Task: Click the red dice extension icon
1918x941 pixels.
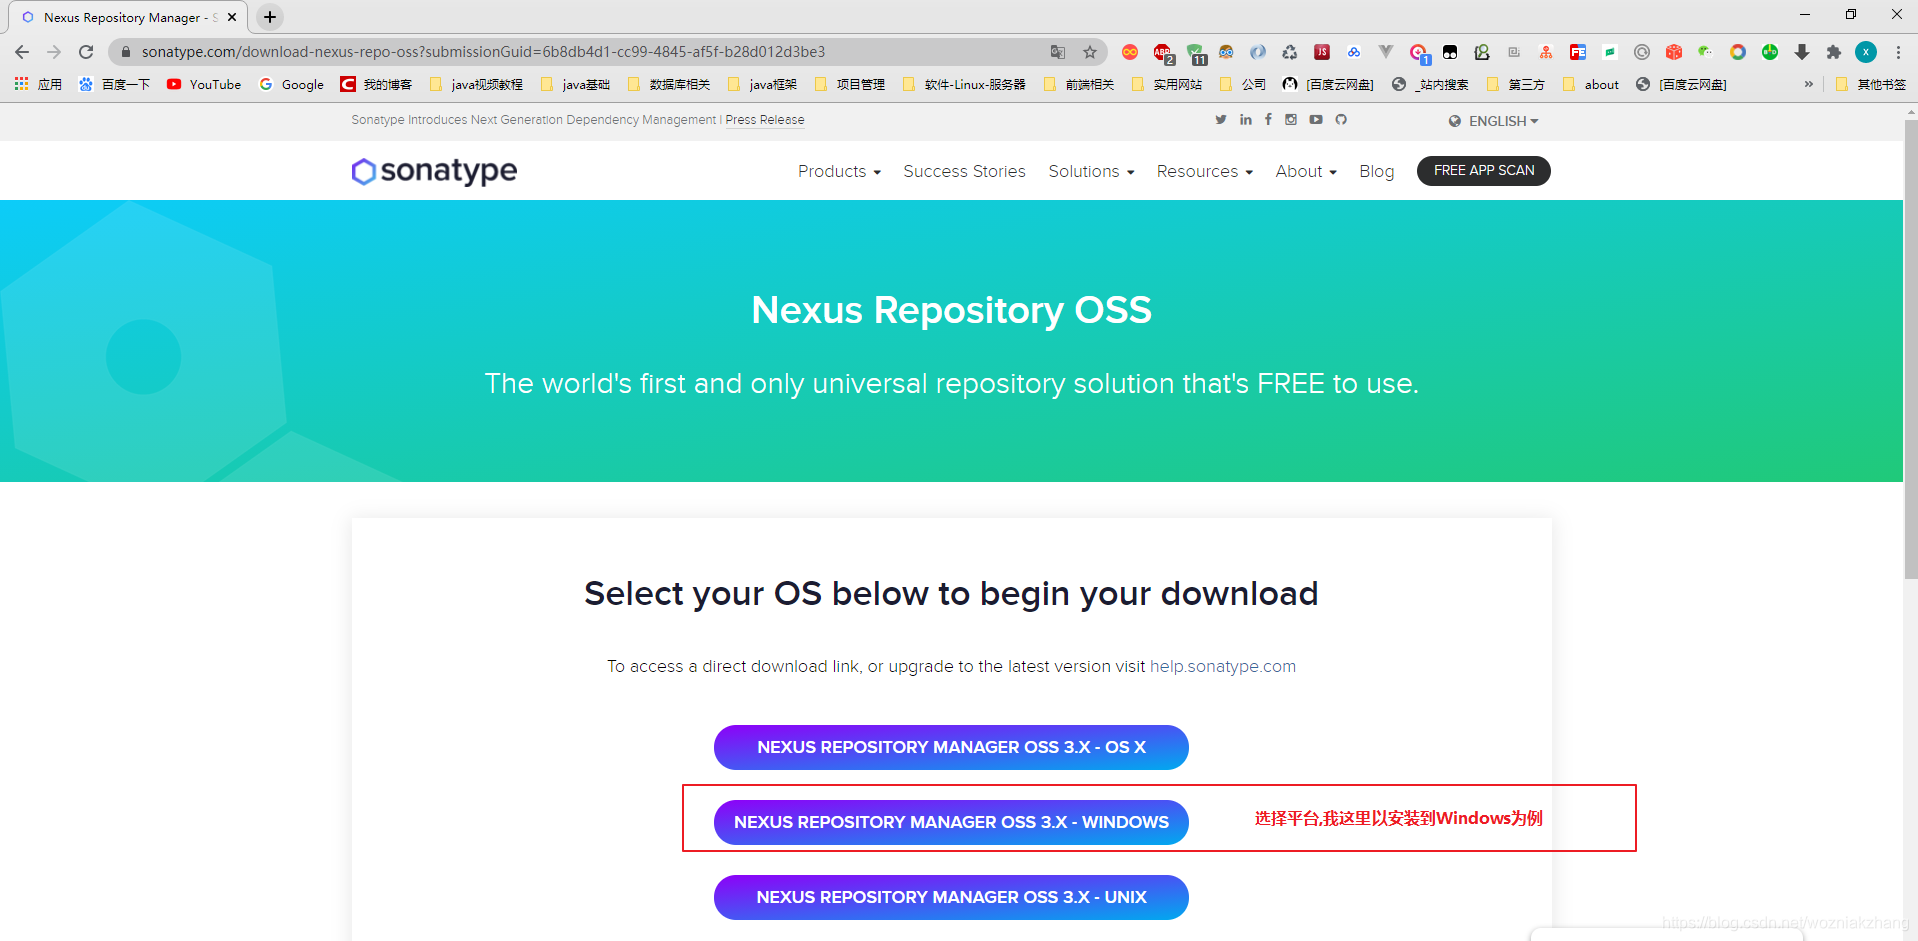Action: [x=1674, y=52]
